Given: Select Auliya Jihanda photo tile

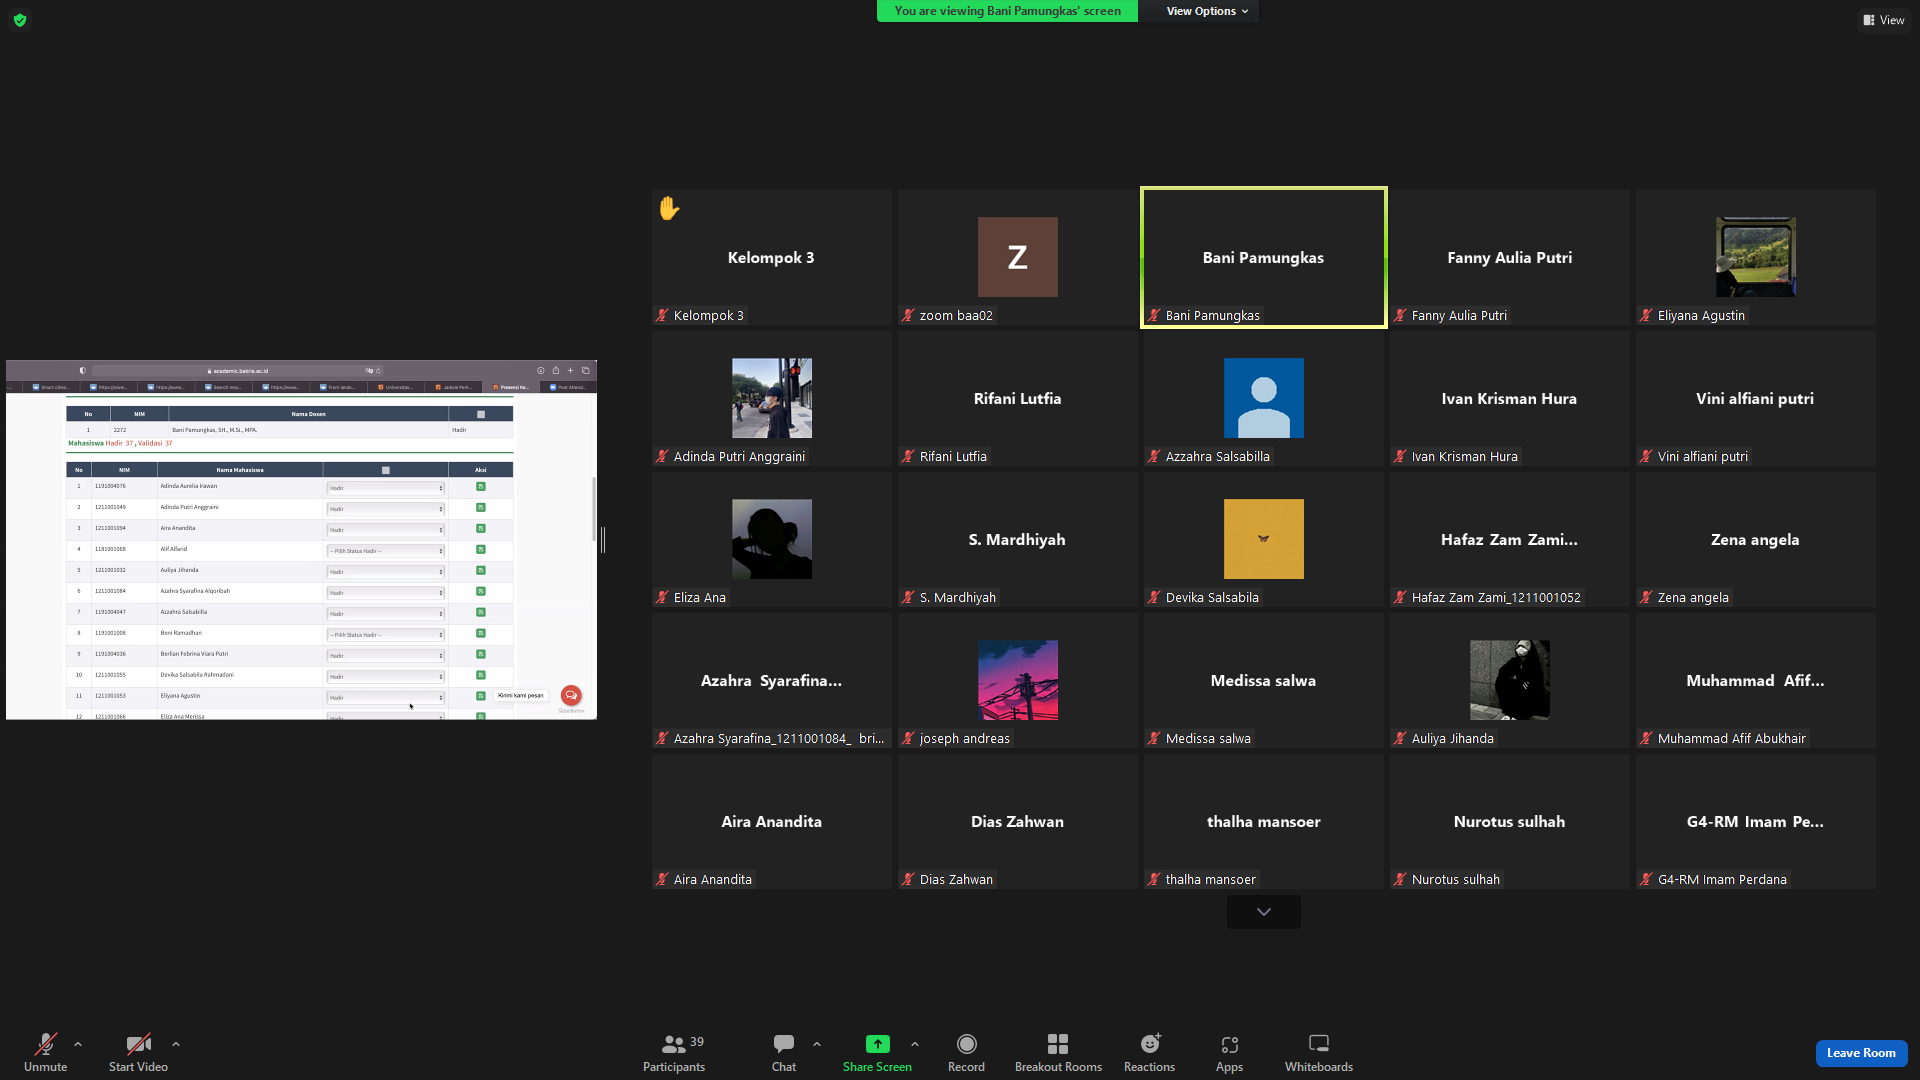Looking at the screenshot, I should pos(1510,680).
